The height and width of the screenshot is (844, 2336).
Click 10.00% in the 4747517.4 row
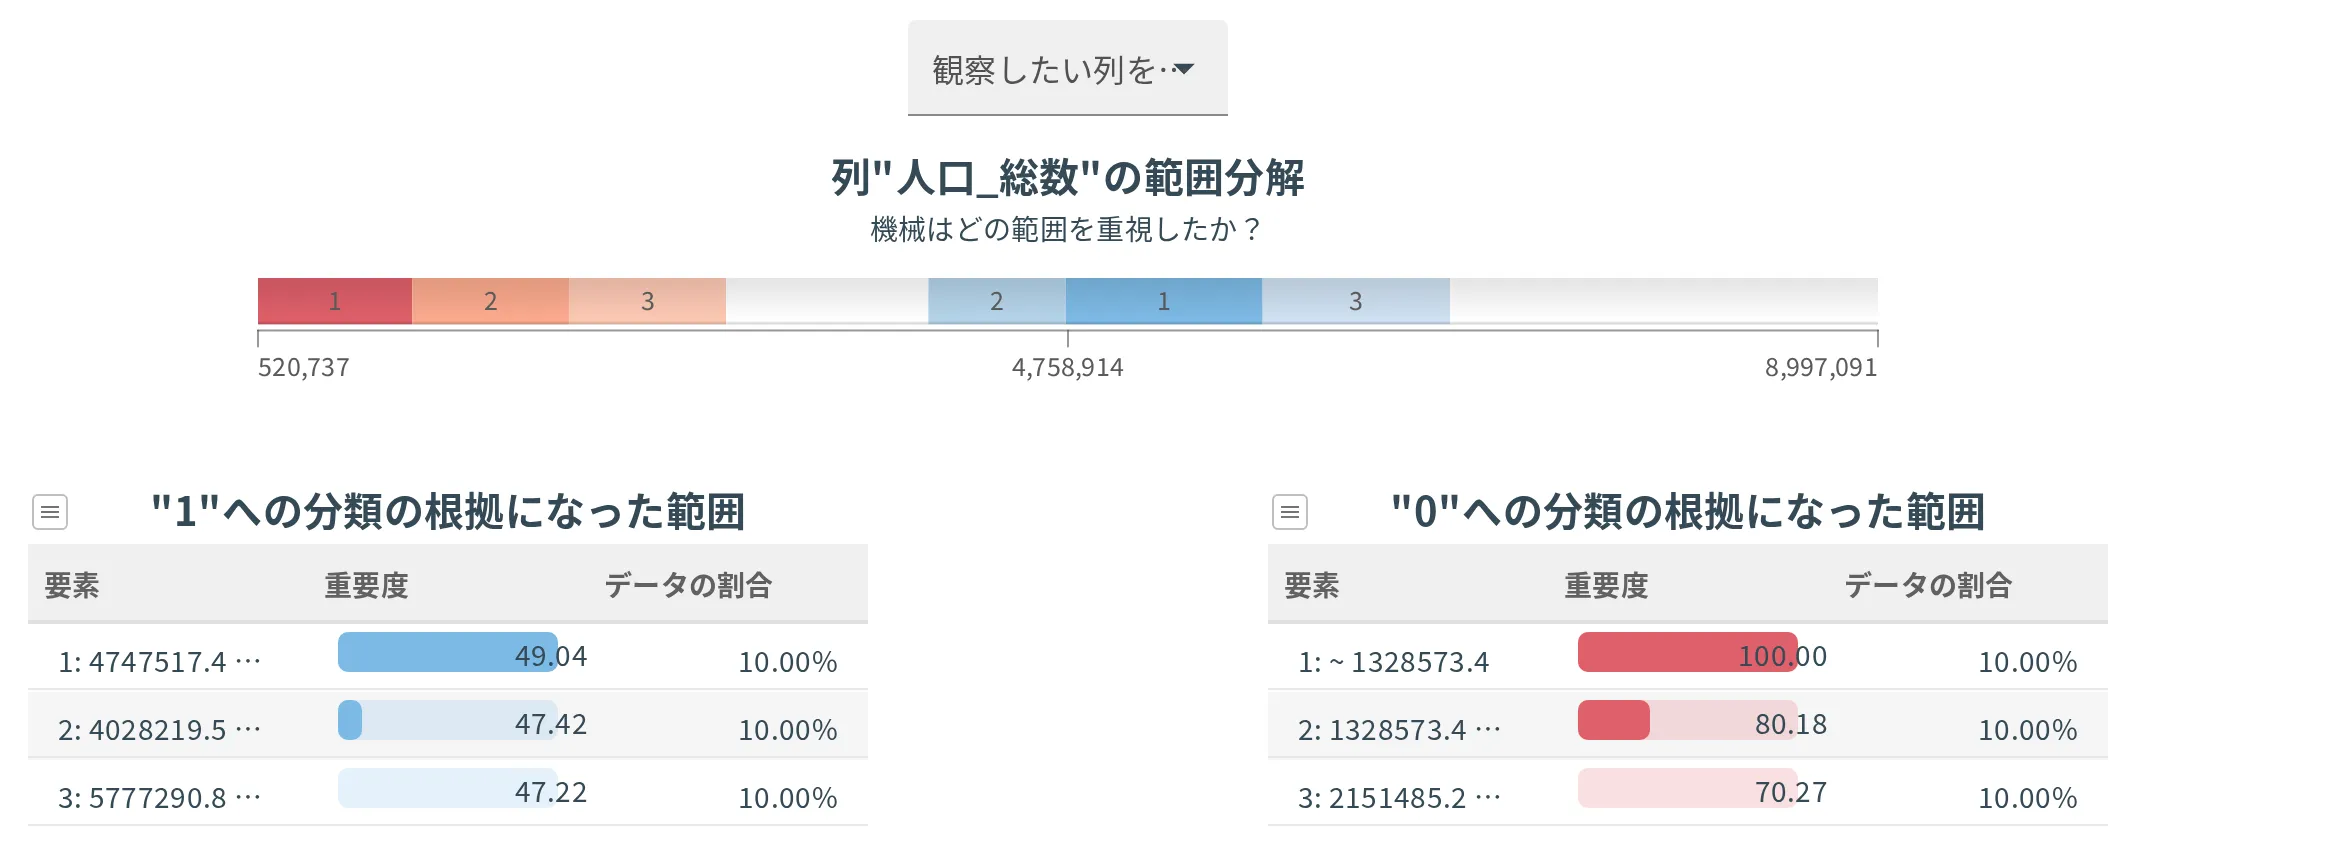[x=788, y=662]
